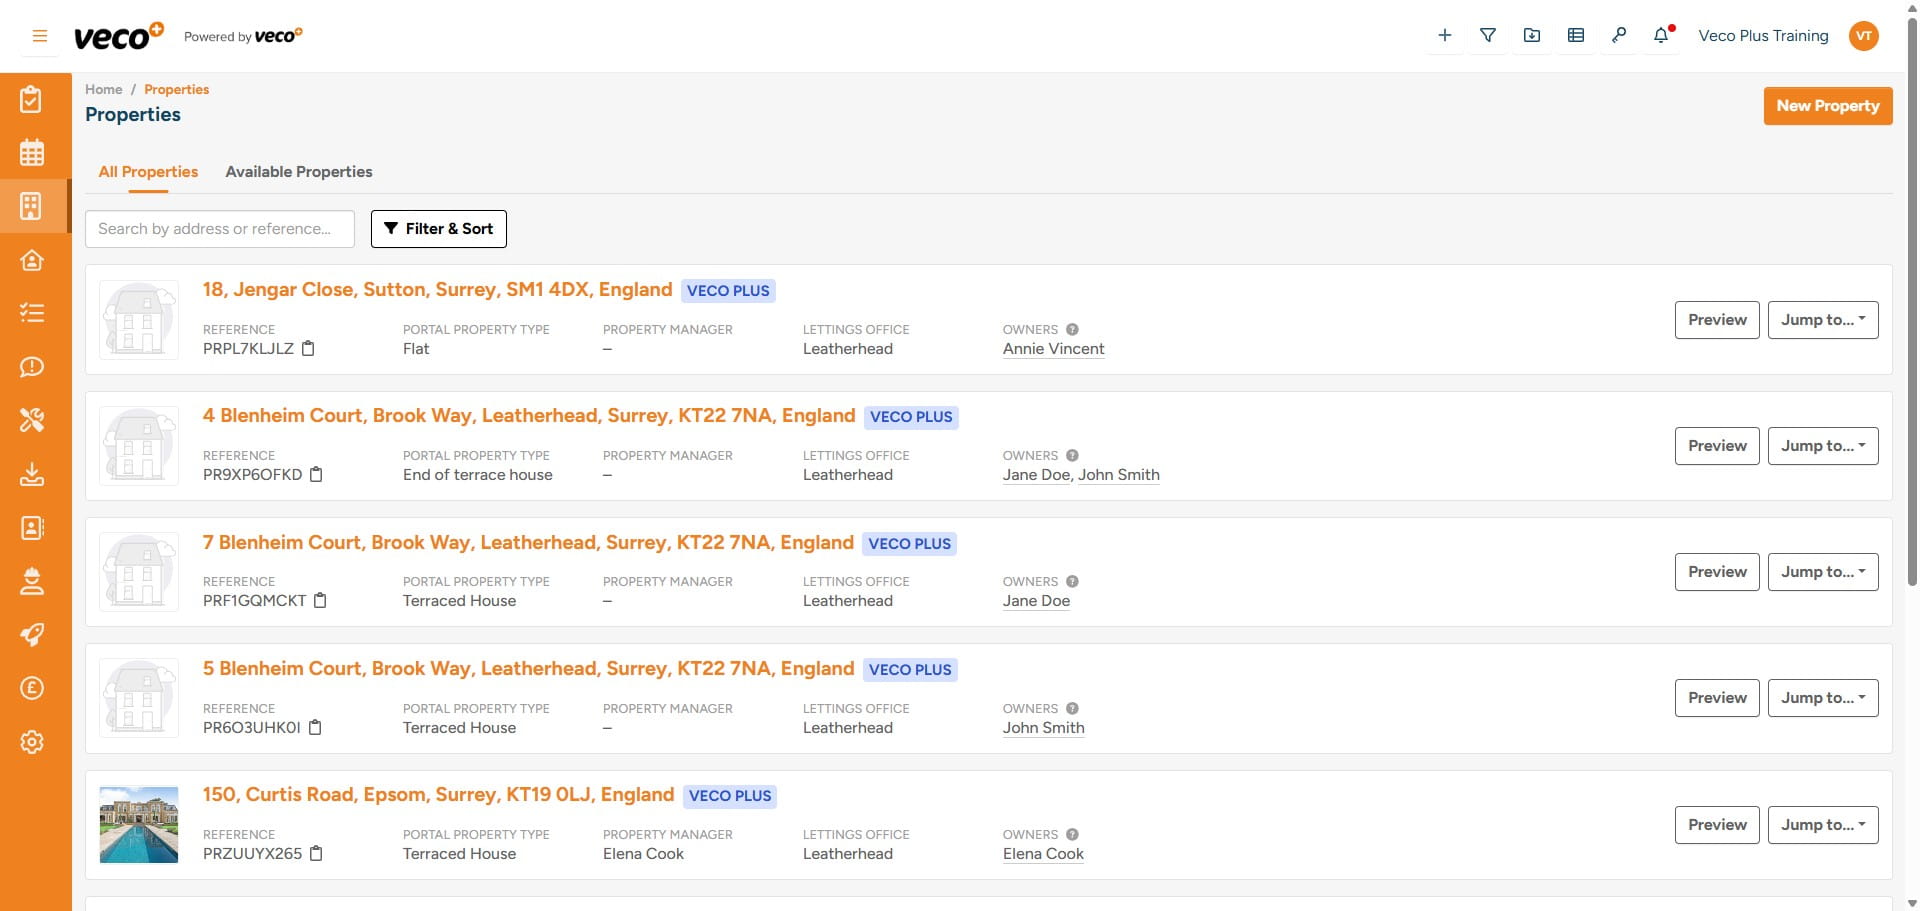Expand Jump to menu for 150 Curtis Road
Viewport: 1920px width, 911px height.
click(x=1822, y=824)
